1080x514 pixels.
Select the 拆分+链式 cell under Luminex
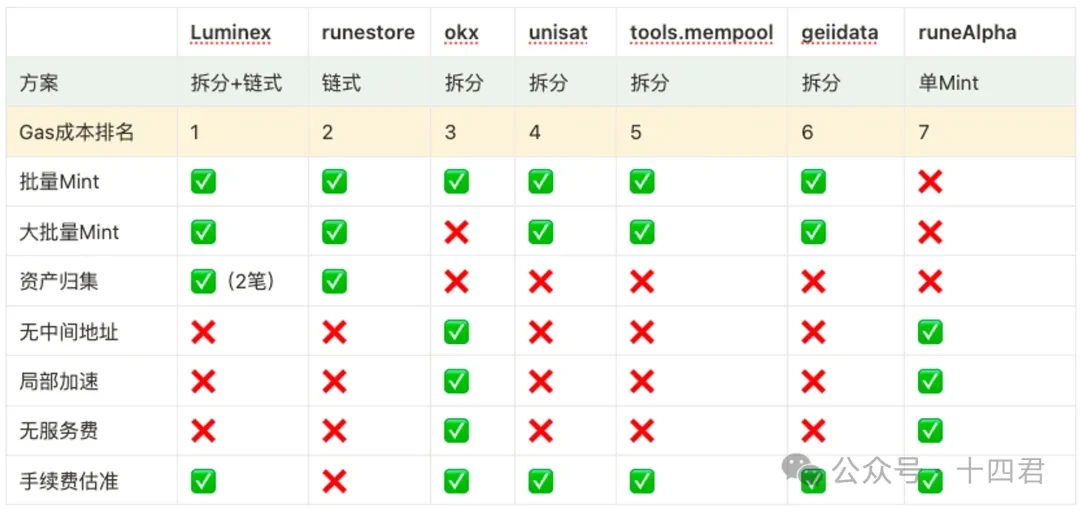click(x=236, y=83)
